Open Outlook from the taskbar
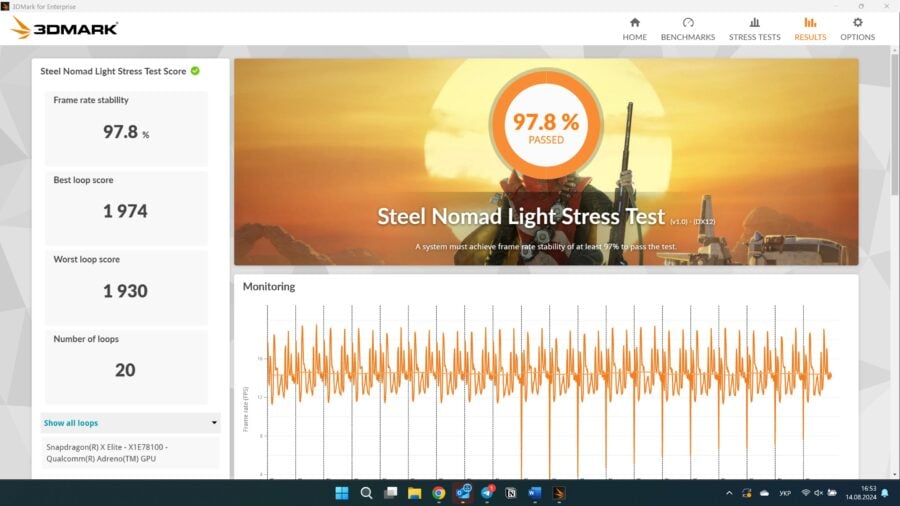This screenshot has width=900, height=506. [463, 493]
